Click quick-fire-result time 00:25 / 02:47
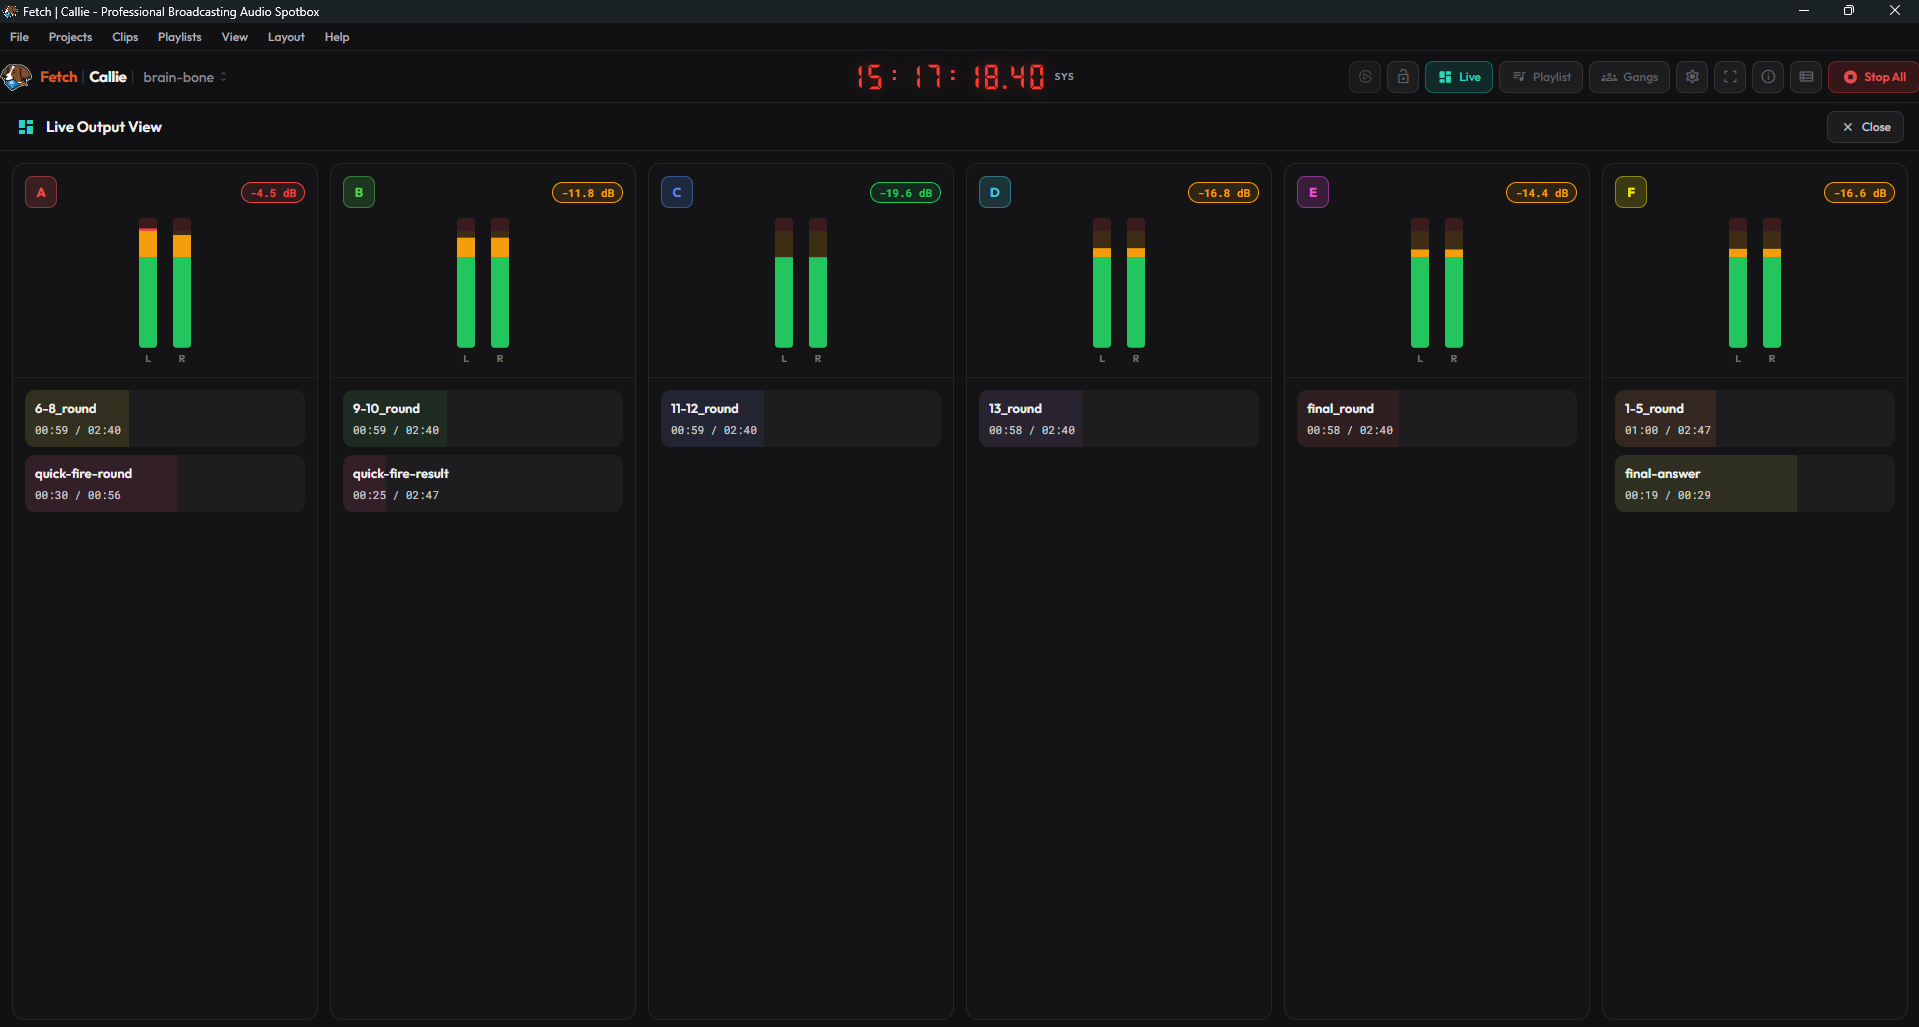This screenshot has height=1027, width=1919. point(396,495)
